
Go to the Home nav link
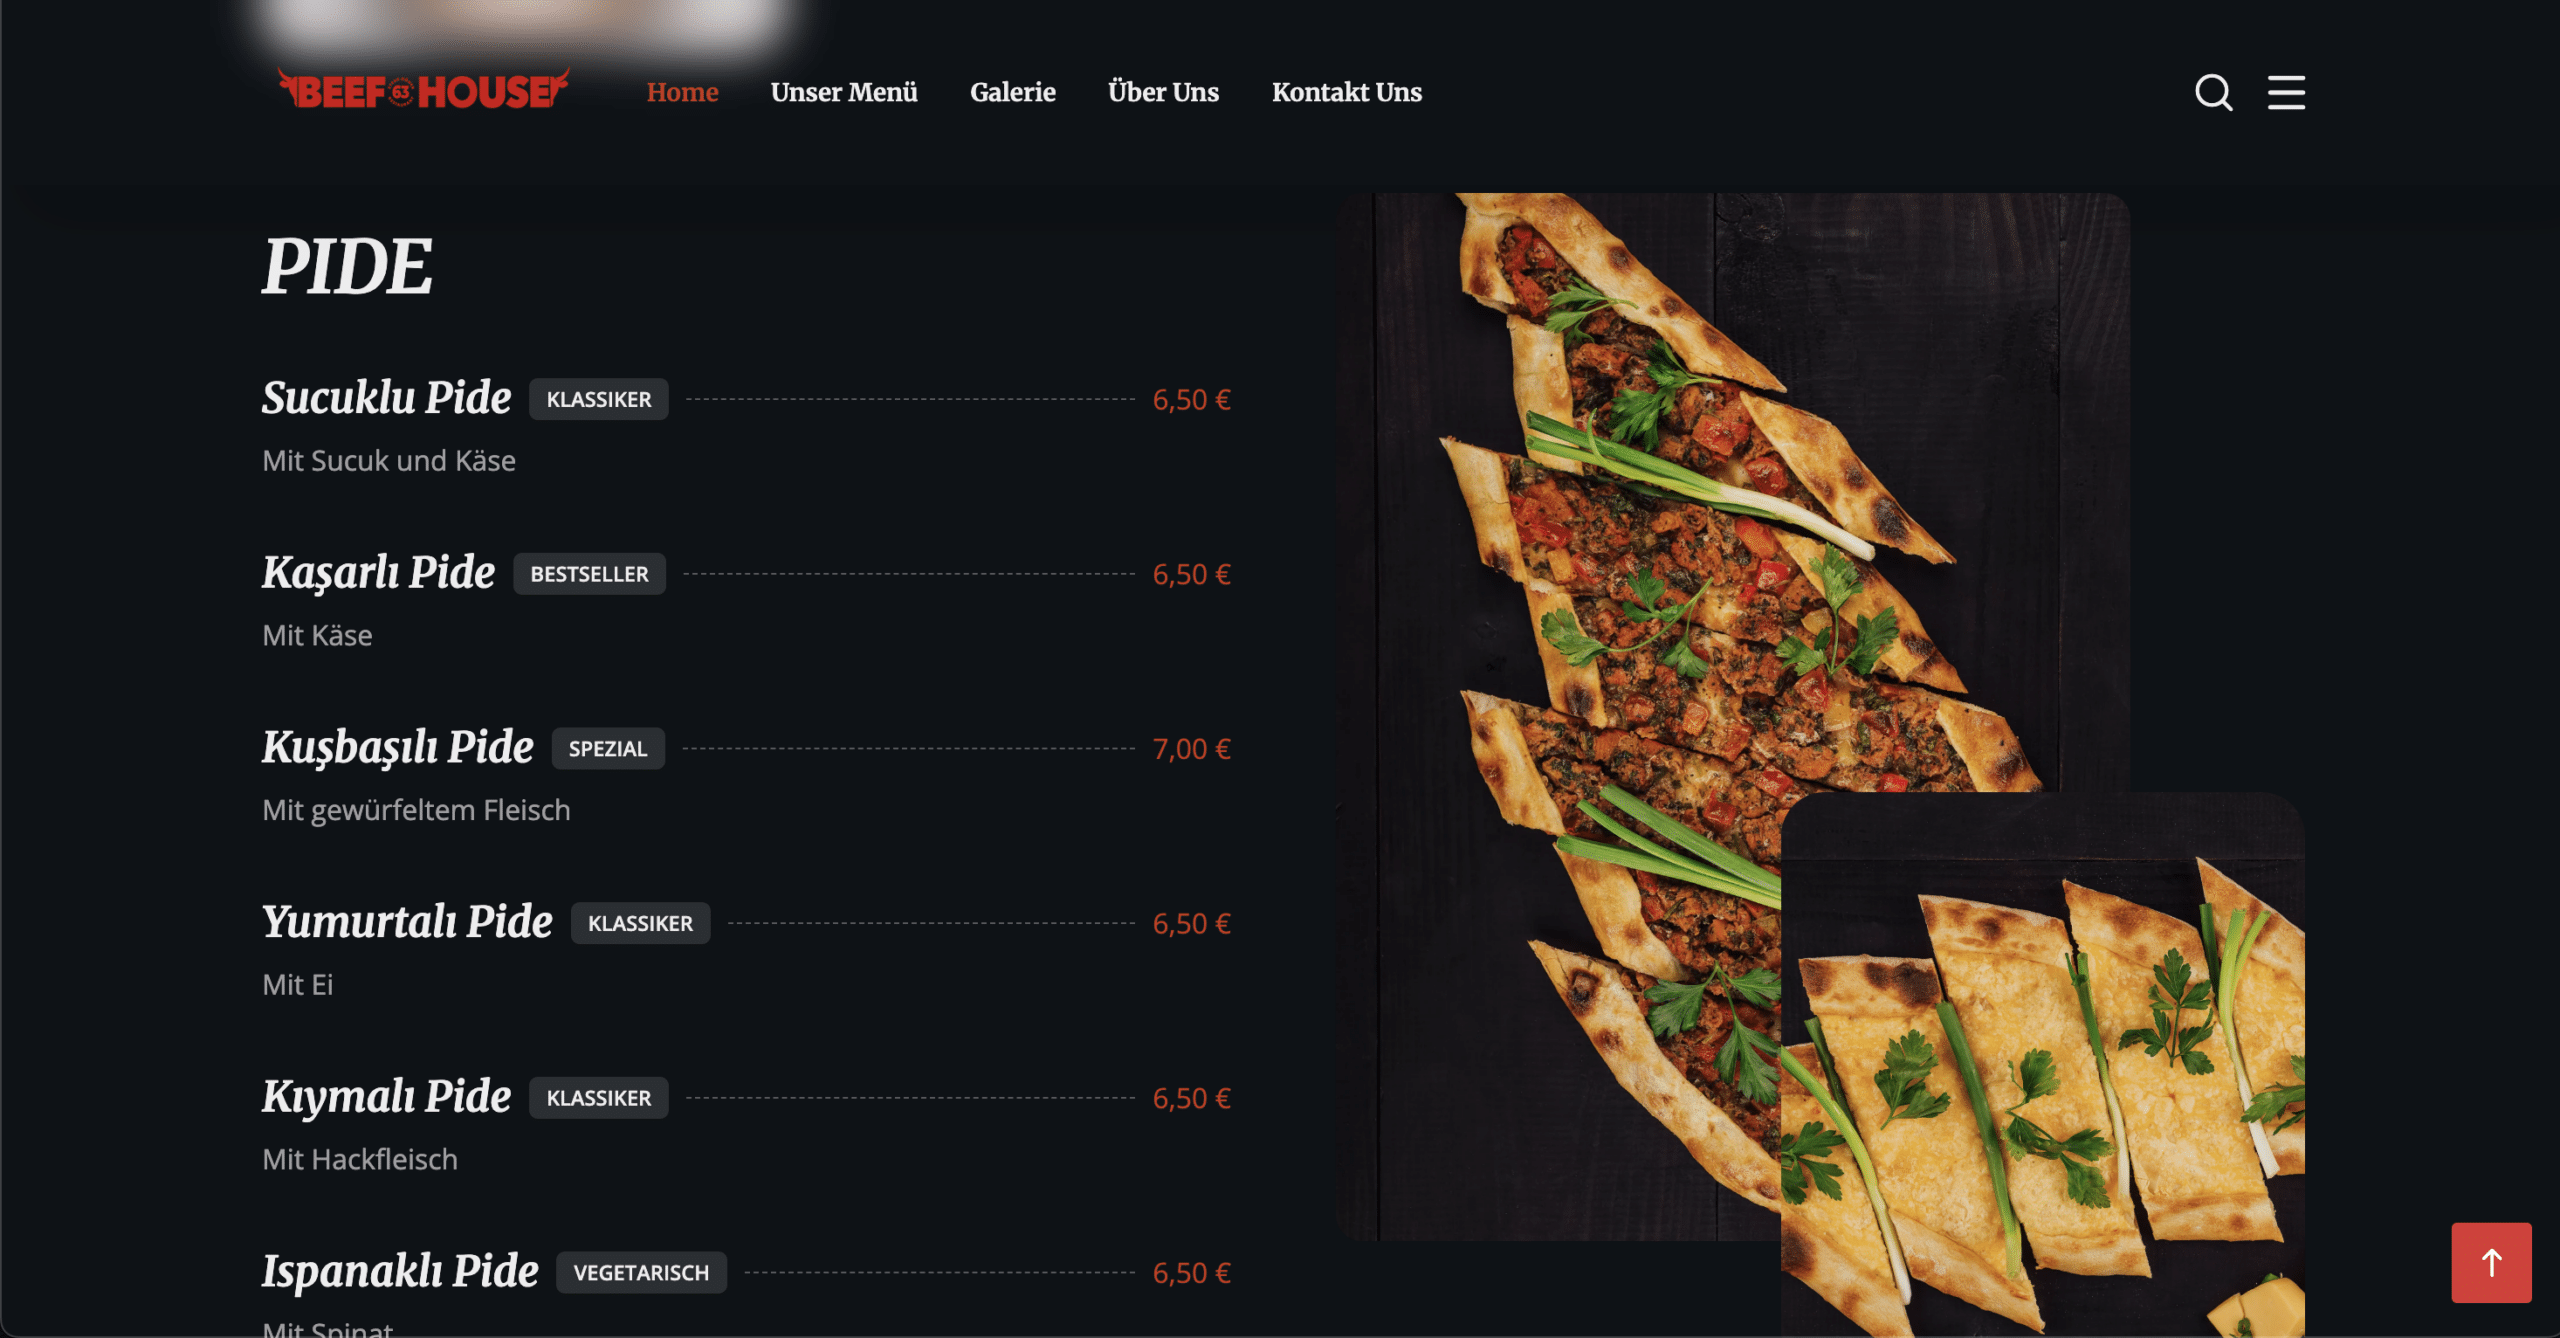click(682, 92)
